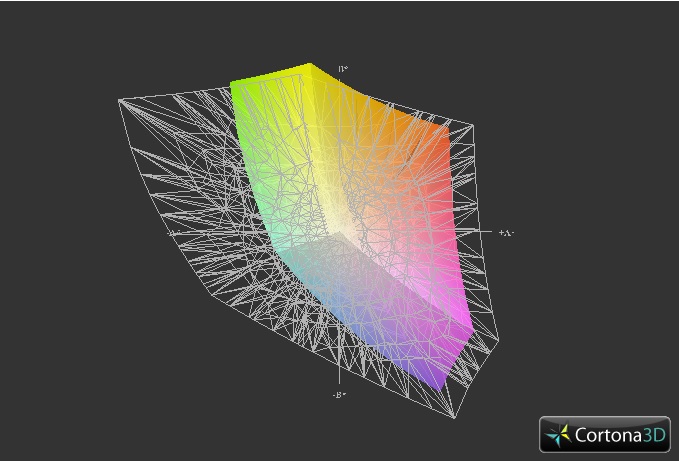Pick the purple bottom tip of gamut

point(440,386)
